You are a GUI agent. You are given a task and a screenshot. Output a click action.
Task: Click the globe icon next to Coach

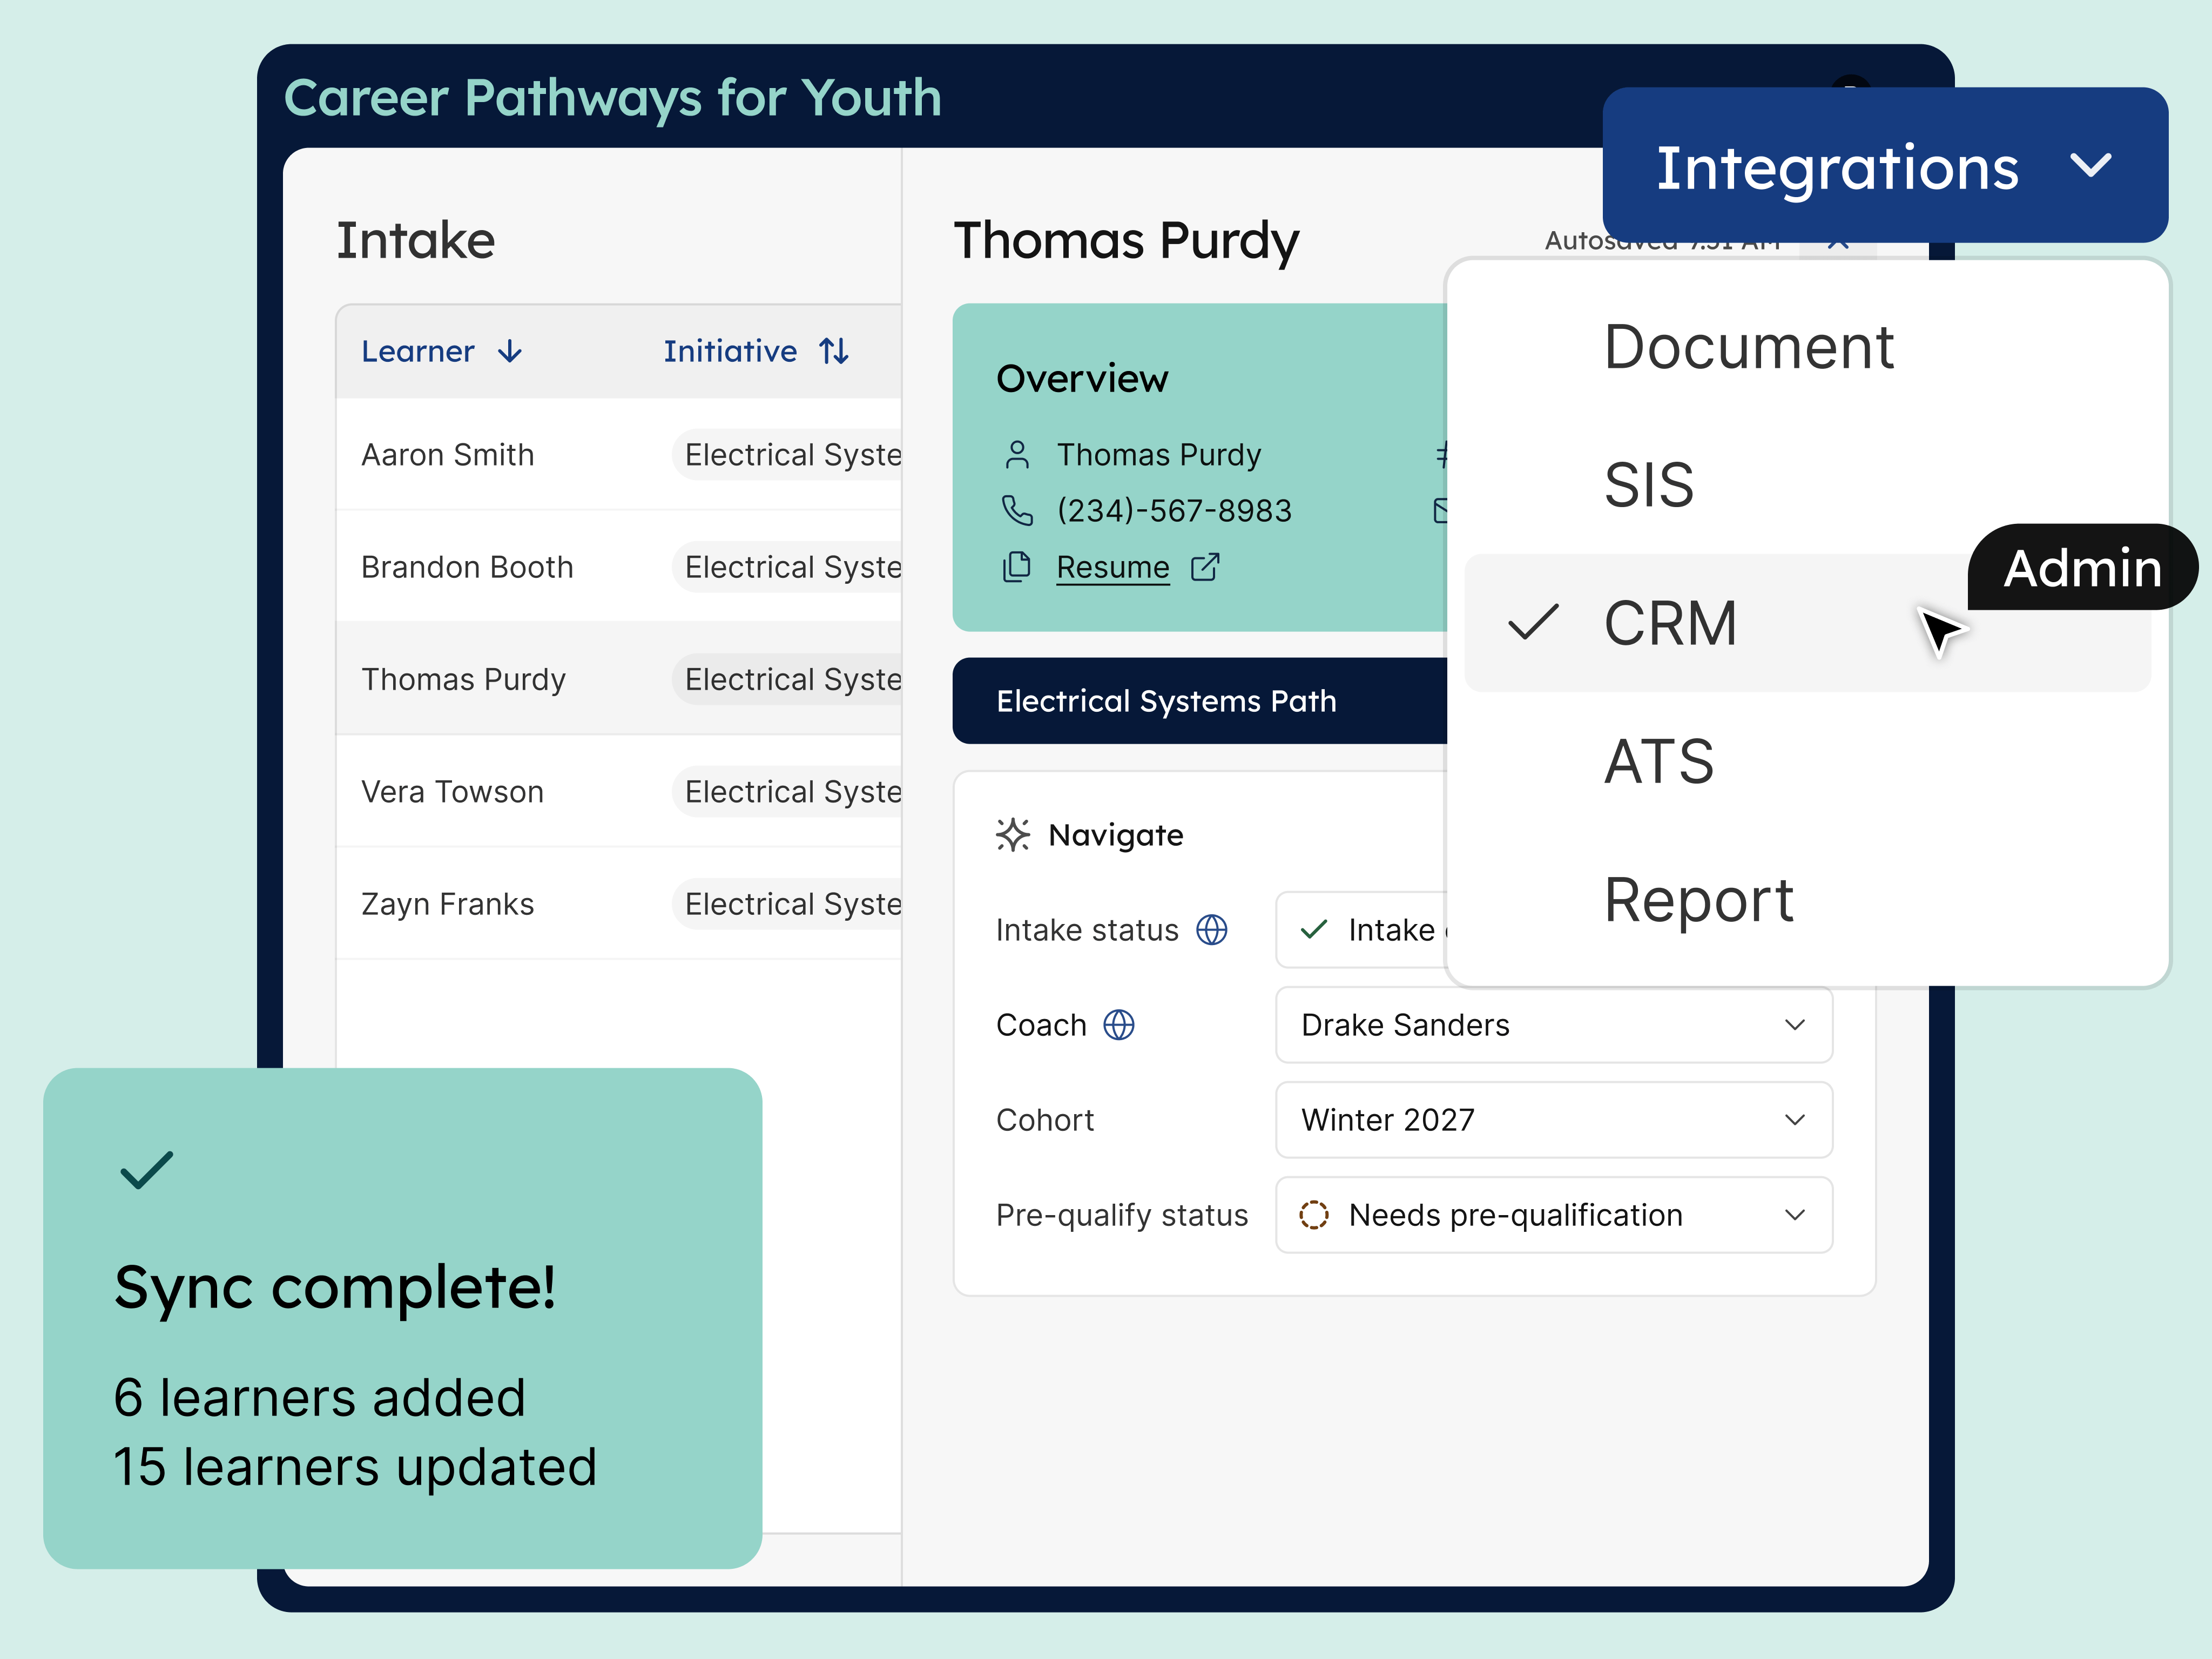click(x=1120, y=1024)
